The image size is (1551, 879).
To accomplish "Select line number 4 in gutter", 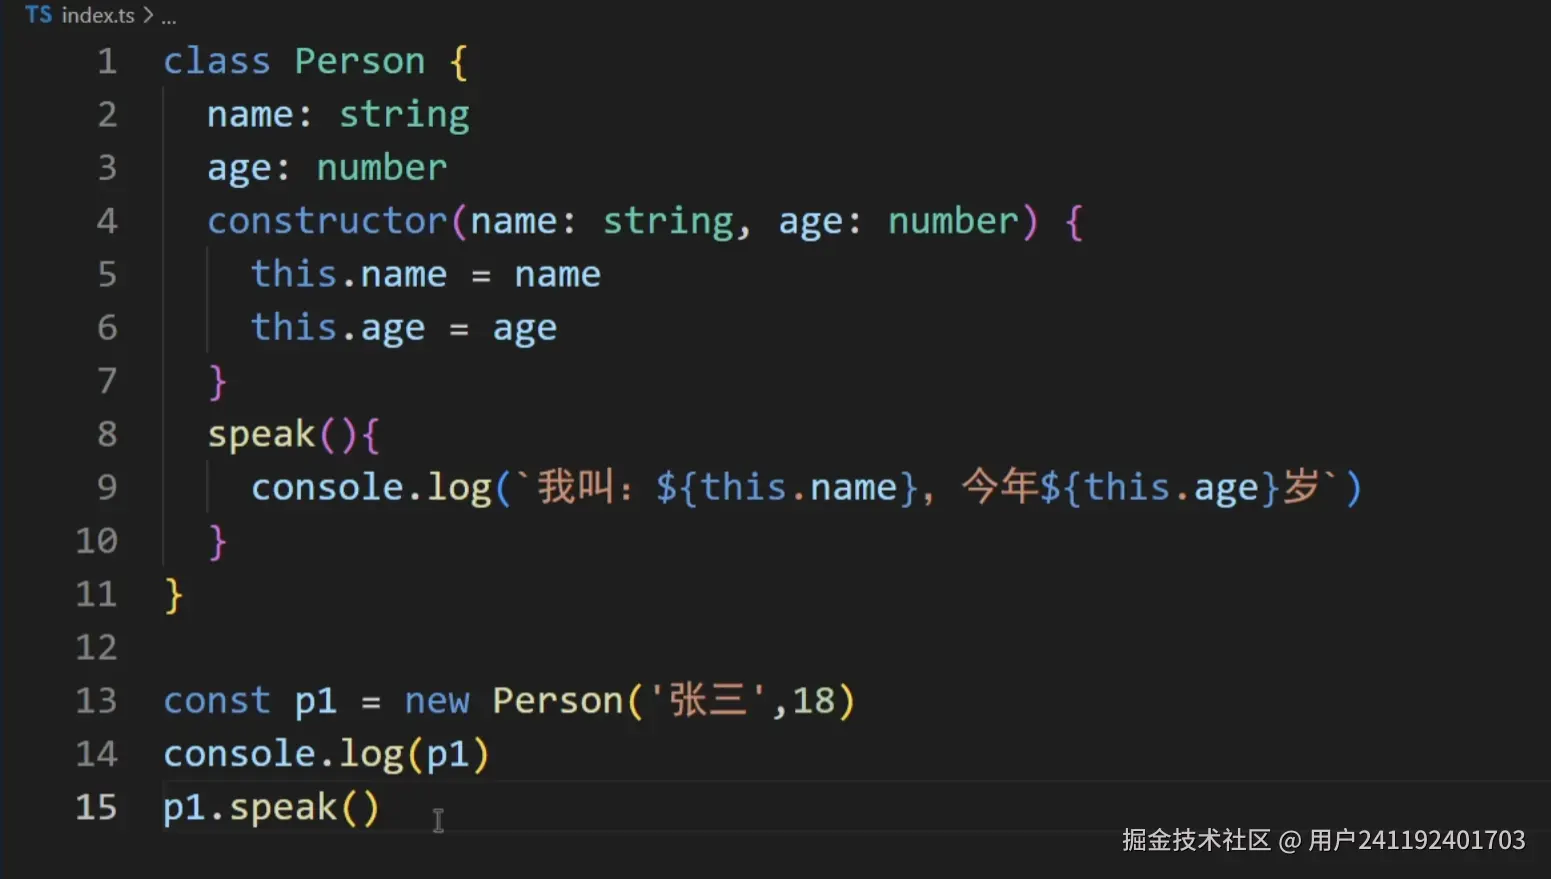I will 106,221.
